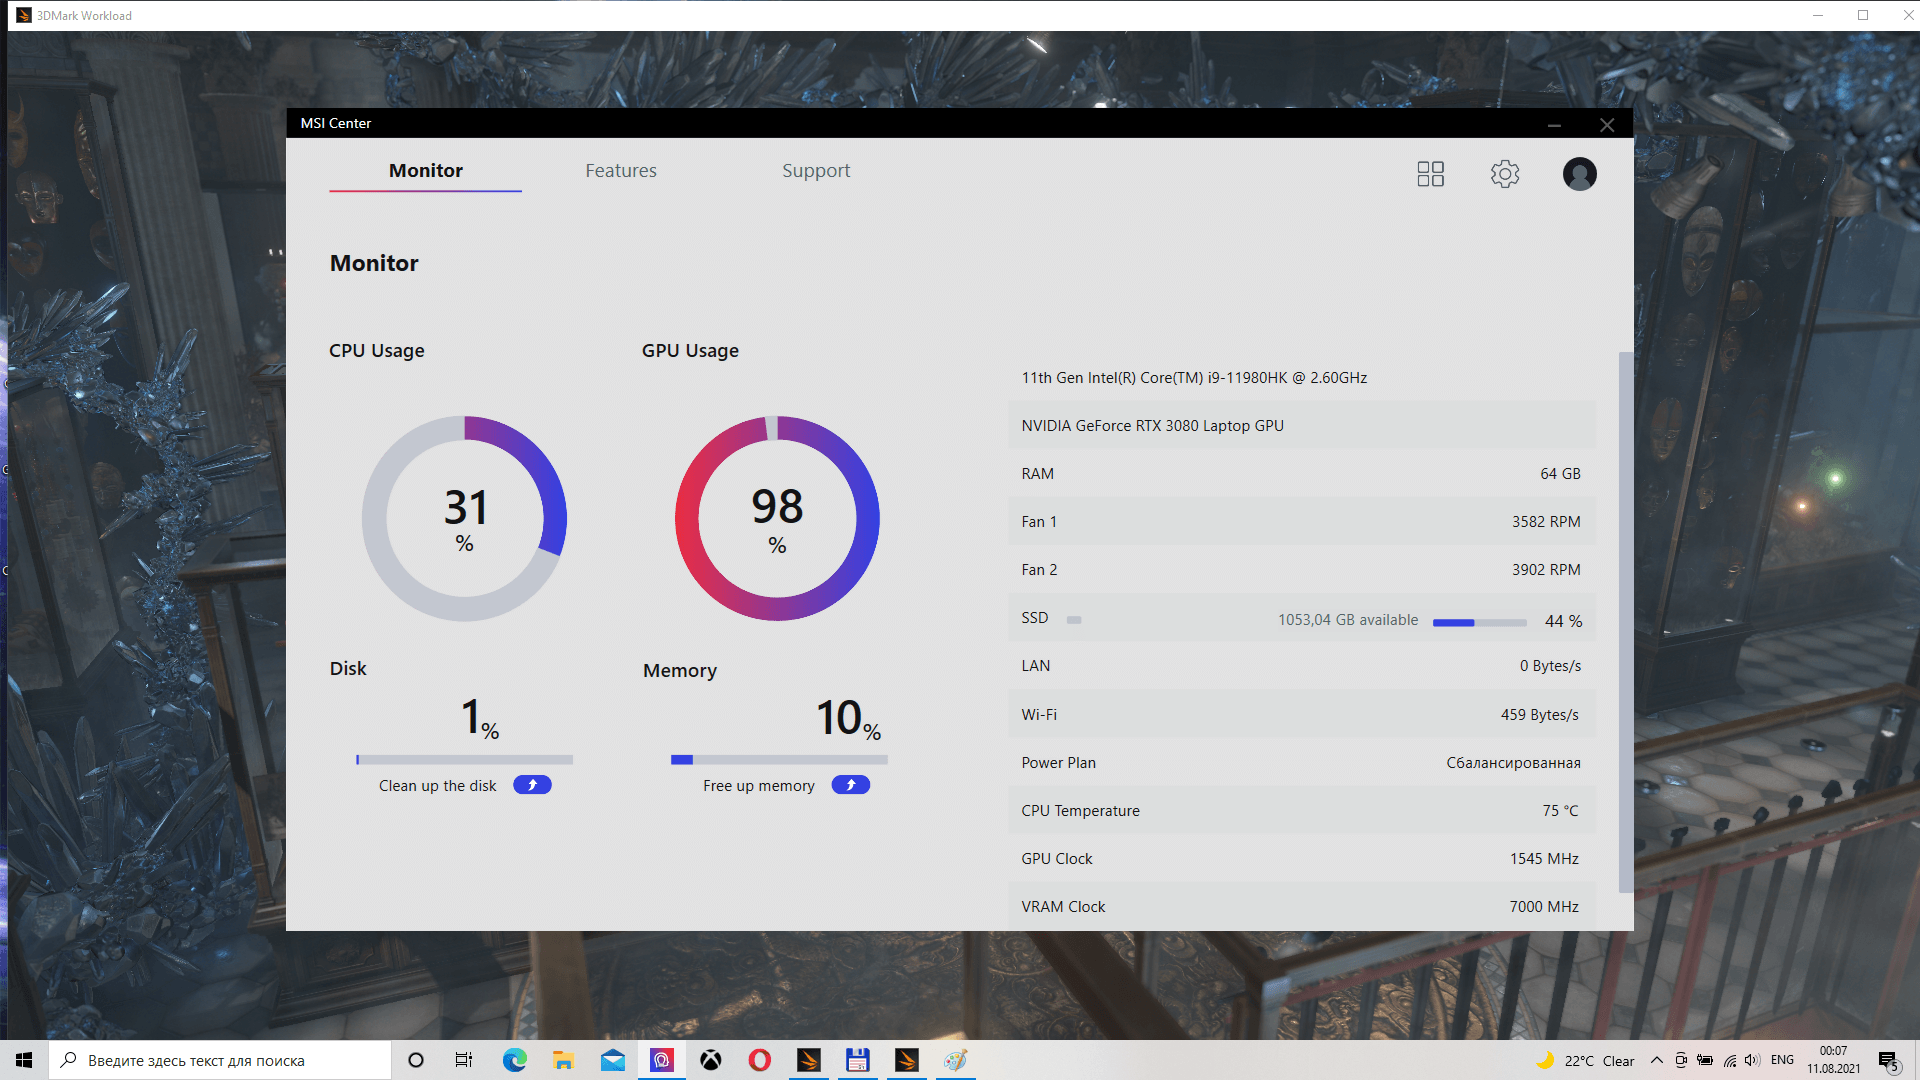Open the MSI Center grid view icon

click(1430, 174)
